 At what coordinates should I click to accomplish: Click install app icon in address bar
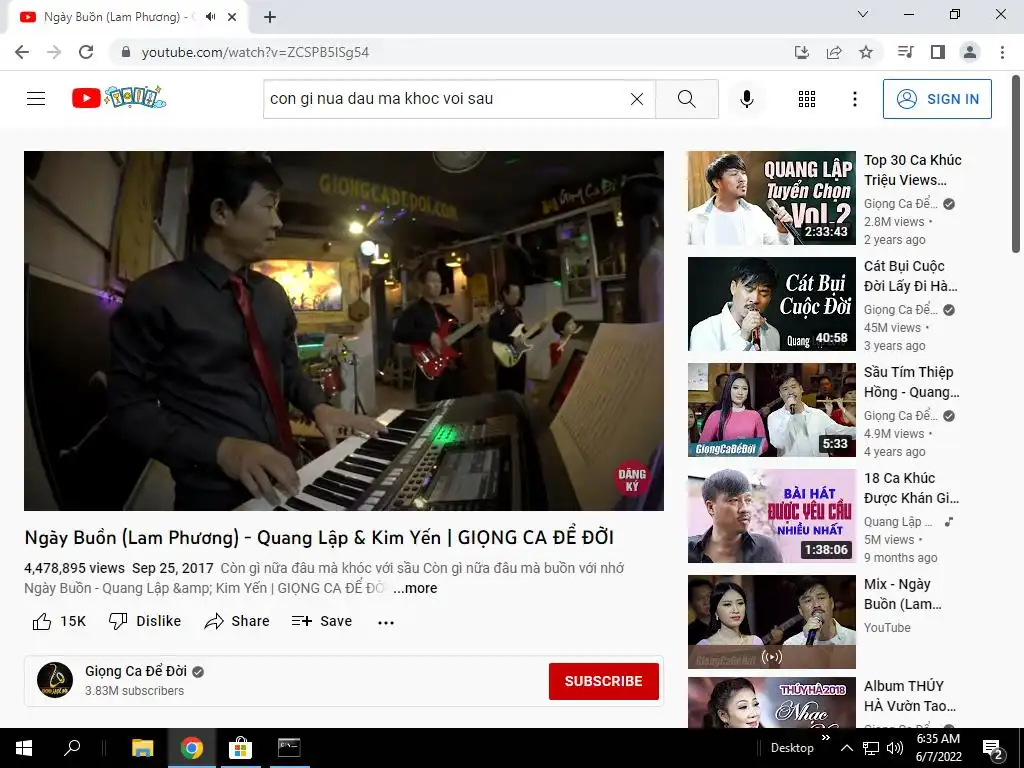point(801,52)
